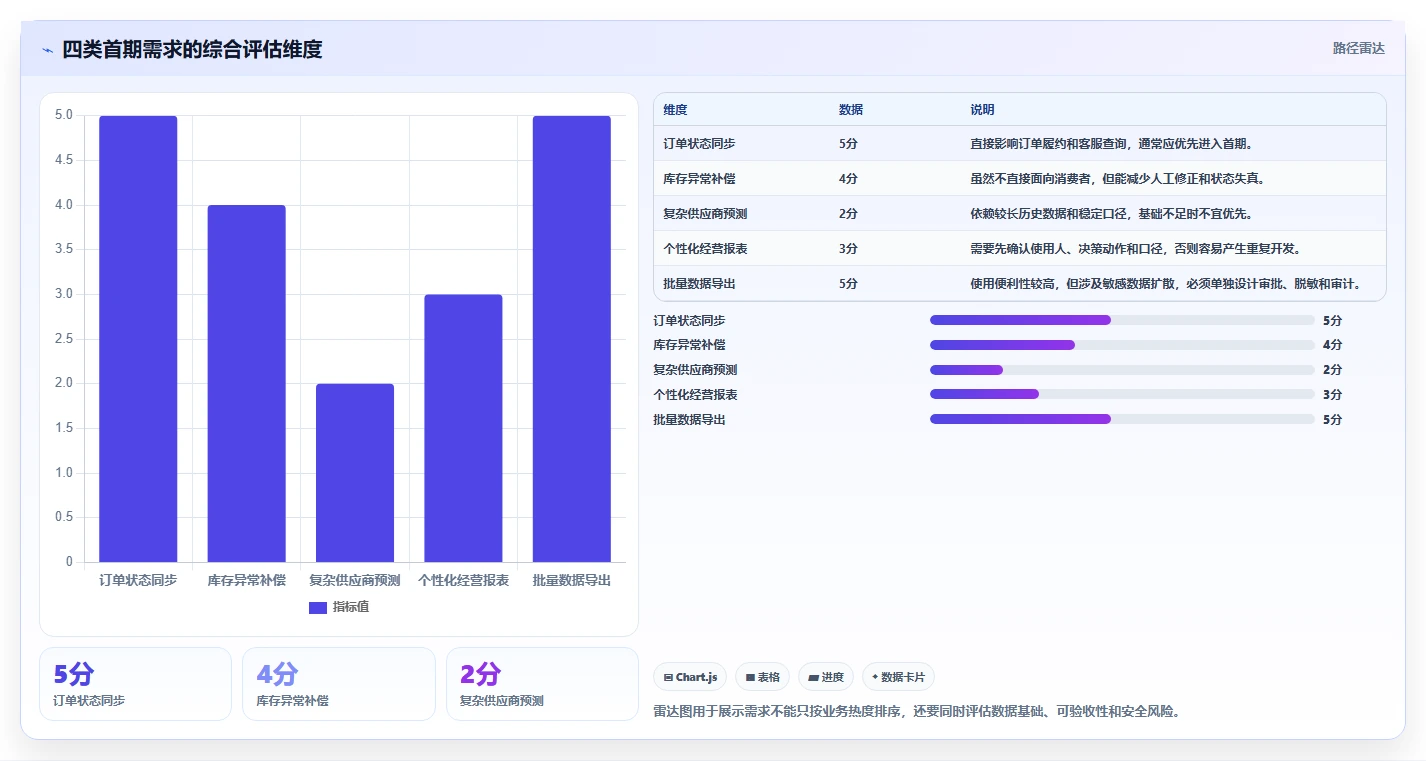Select the 批量数据导出 table row name cell

699,284
